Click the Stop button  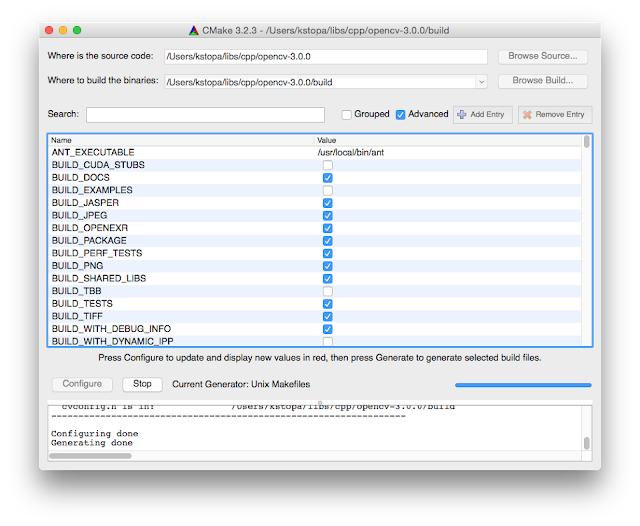(x=142, y=384)
